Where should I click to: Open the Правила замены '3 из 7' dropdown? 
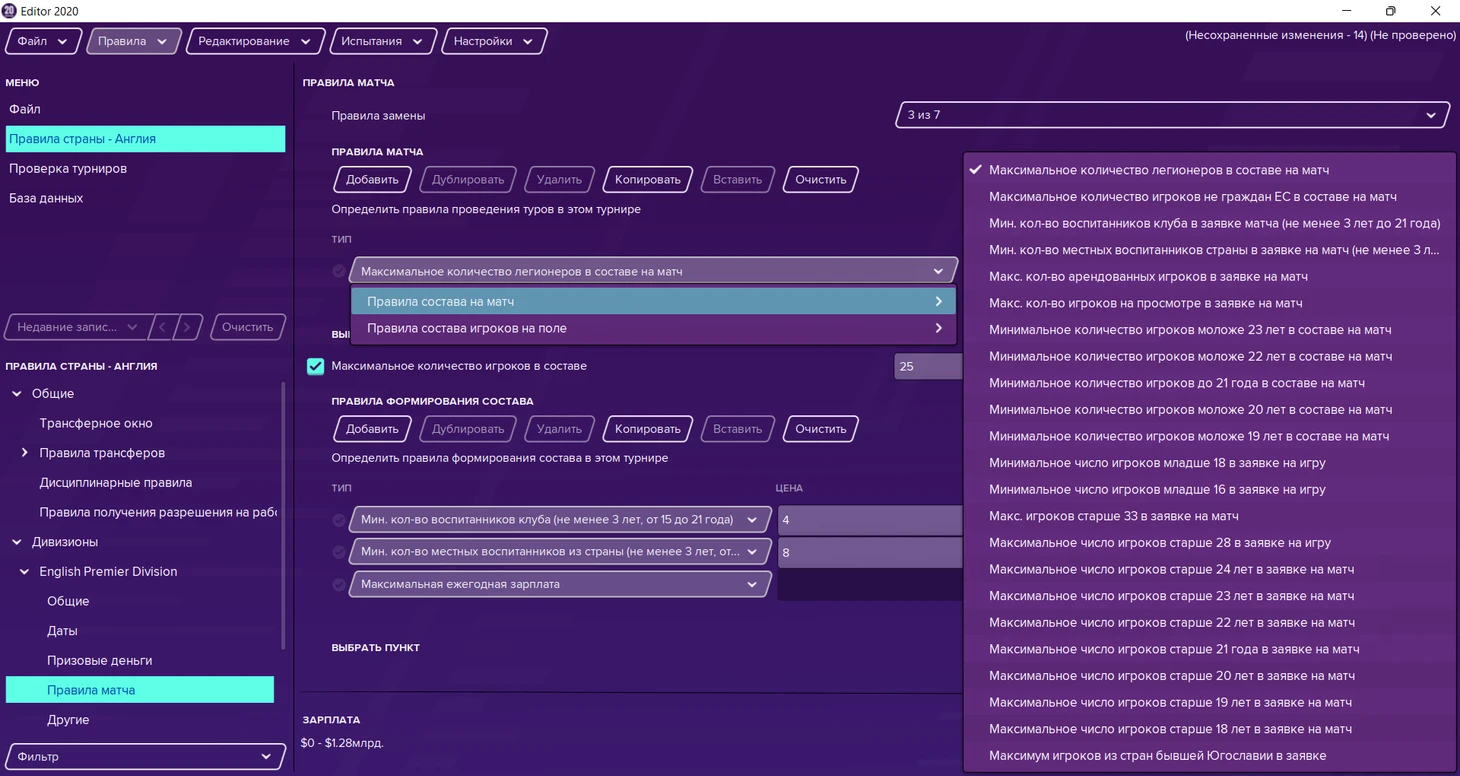coord(1171,115)
